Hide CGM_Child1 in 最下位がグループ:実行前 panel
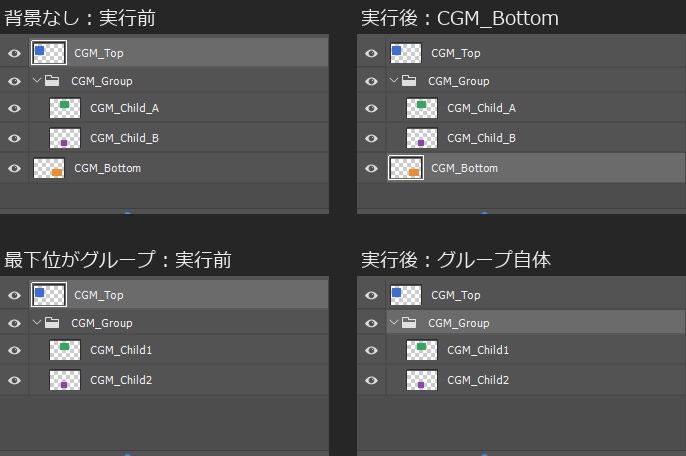This screenshot has height=456, width=686. pos(14,351)
